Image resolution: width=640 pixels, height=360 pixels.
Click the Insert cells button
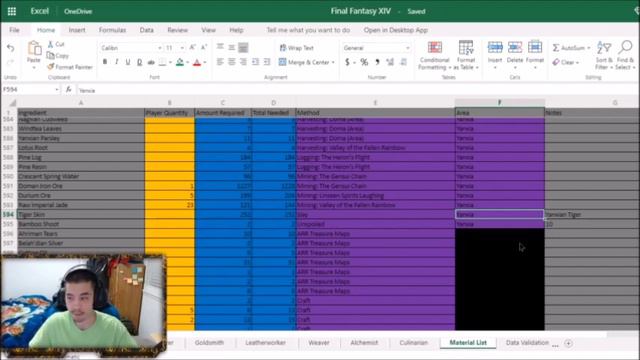[x=495, y=55]
